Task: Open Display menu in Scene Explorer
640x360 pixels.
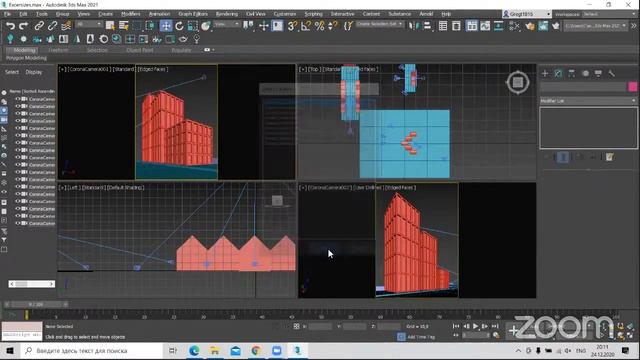Action: pyautogui.click(x=33, y=72)
